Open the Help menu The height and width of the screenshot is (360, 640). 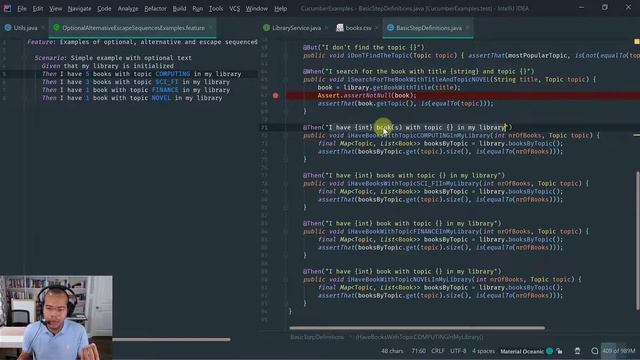(x=280, y=8)
